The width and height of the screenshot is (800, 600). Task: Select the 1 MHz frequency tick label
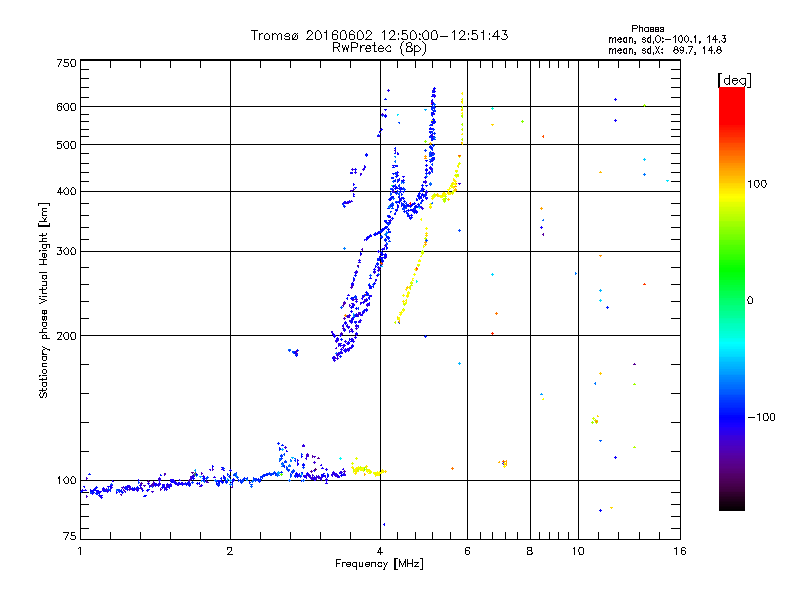[x=80, y=551]
